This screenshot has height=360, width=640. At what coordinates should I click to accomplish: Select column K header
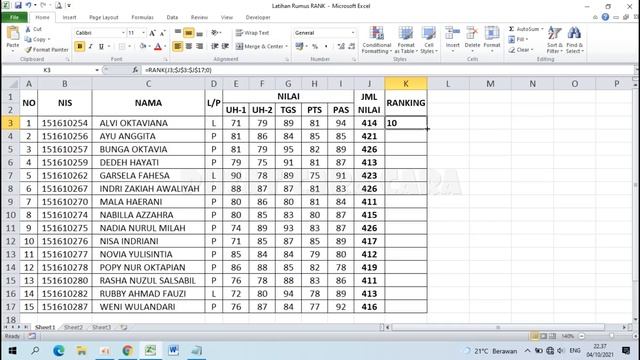406,84
